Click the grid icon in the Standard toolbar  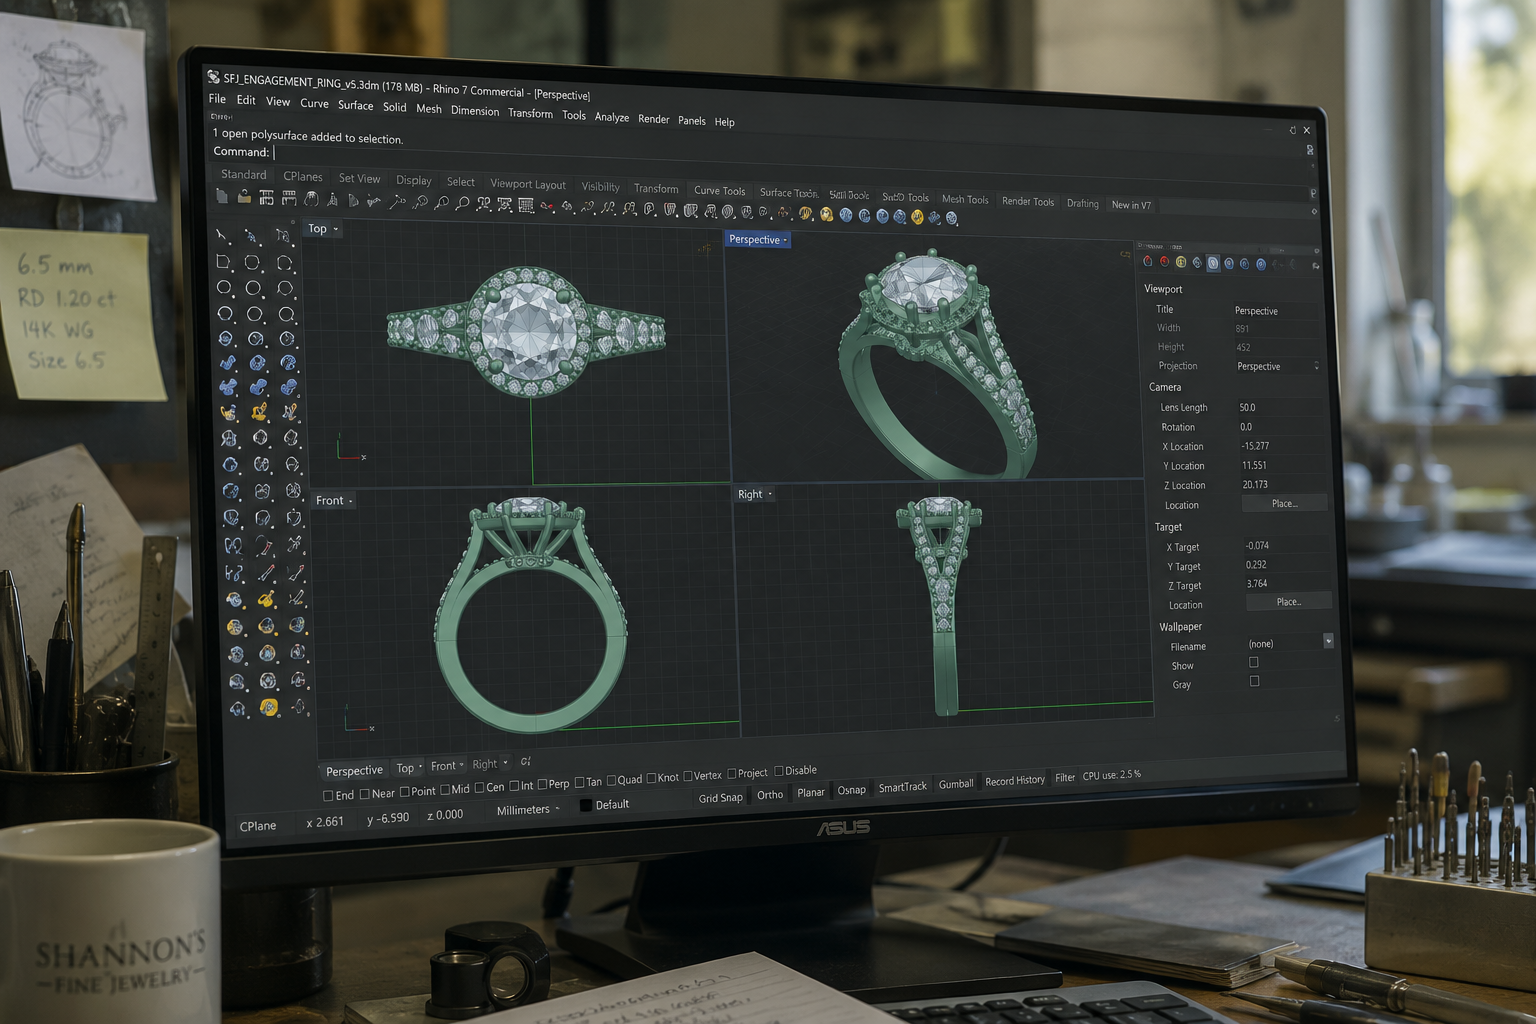click(526, 205)
